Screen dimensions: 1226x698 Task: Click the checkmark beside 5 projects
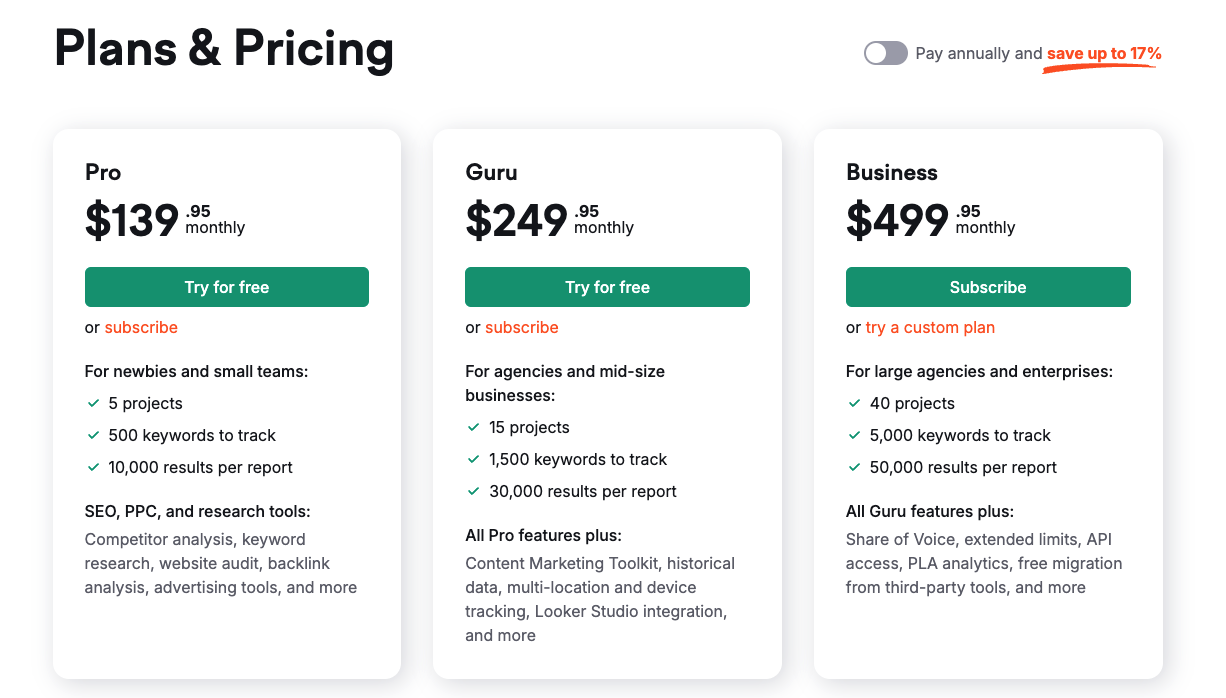[x=92, y=404]
